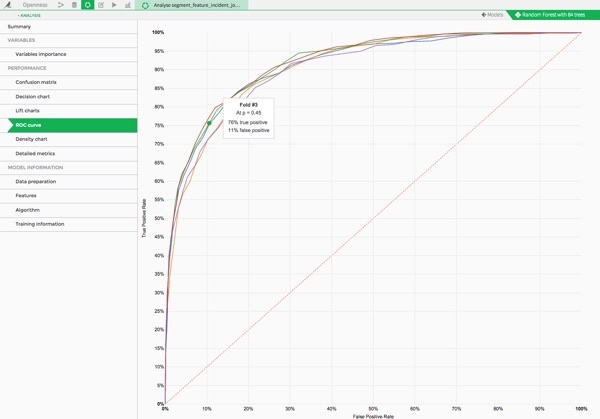This screenshot has height=419, width=600.
Task: Click the True Positive Rate axis label
Action: (x=144, y=218)
